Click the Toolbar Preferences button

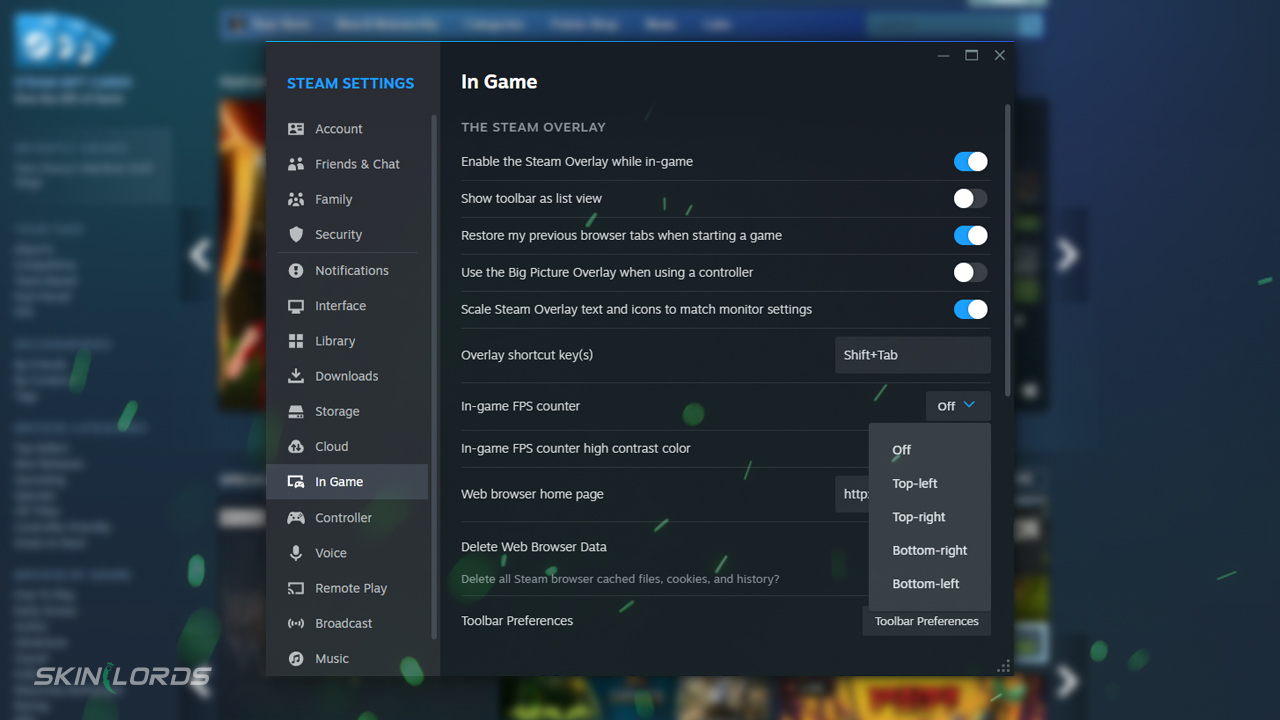[926, 621]
